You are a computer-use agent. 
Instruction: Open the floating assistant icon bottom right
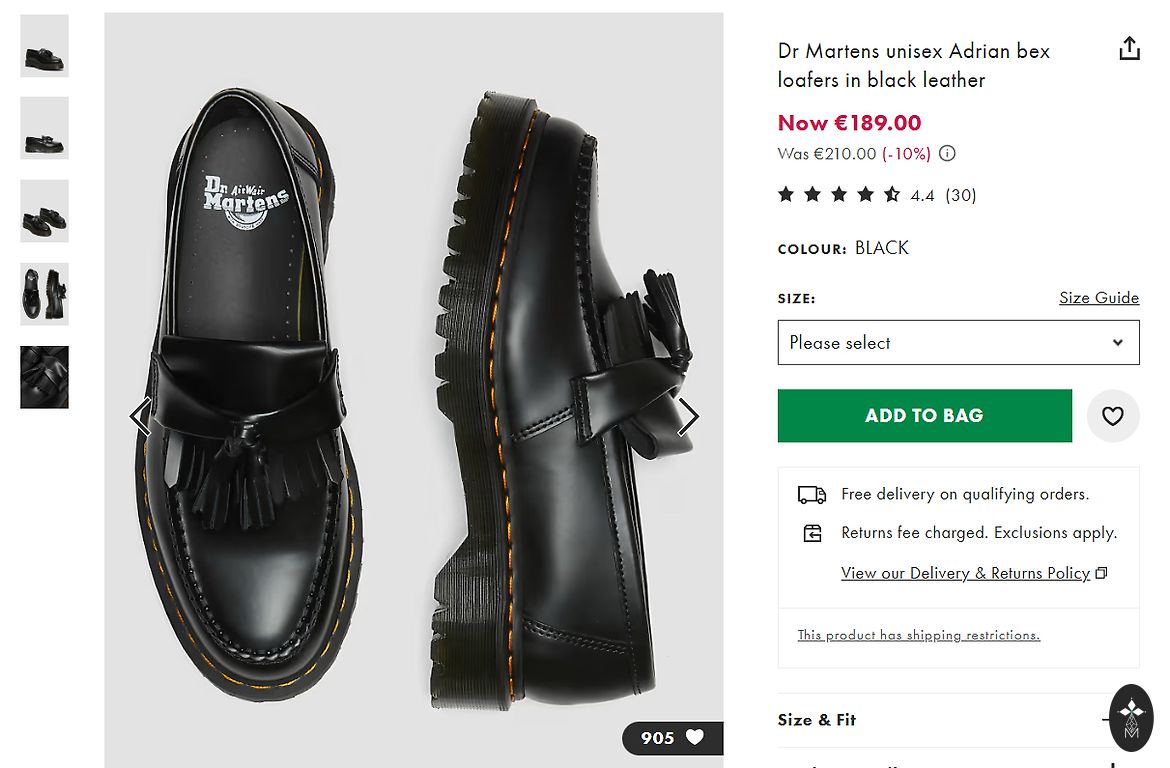(1131, 717)
